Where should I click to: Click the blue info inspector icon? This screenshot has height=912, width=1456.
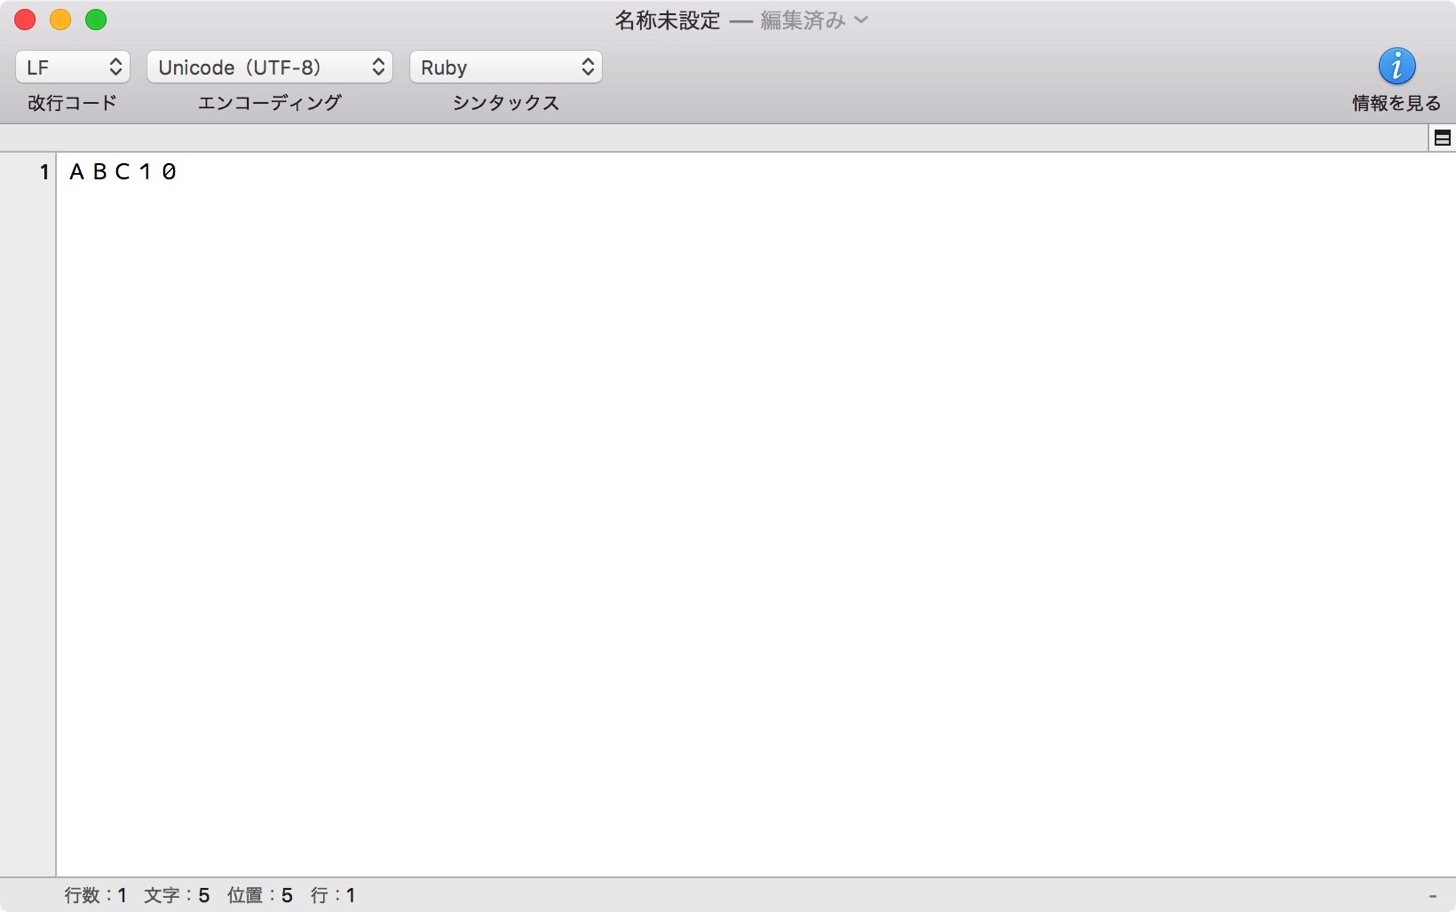click(1396, 66)
